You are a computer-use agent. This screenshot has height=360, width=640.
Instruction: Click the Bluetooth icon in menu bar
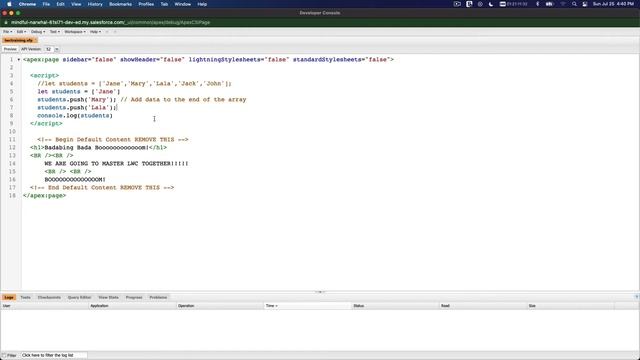coord(538,4)
